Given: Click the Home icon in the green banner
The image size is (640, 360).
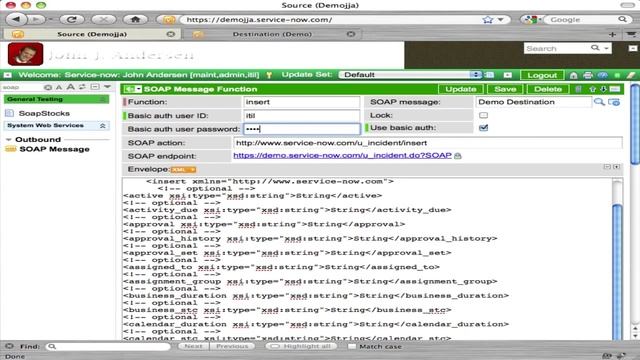Looking at the screenshot, I should [573, 75].
